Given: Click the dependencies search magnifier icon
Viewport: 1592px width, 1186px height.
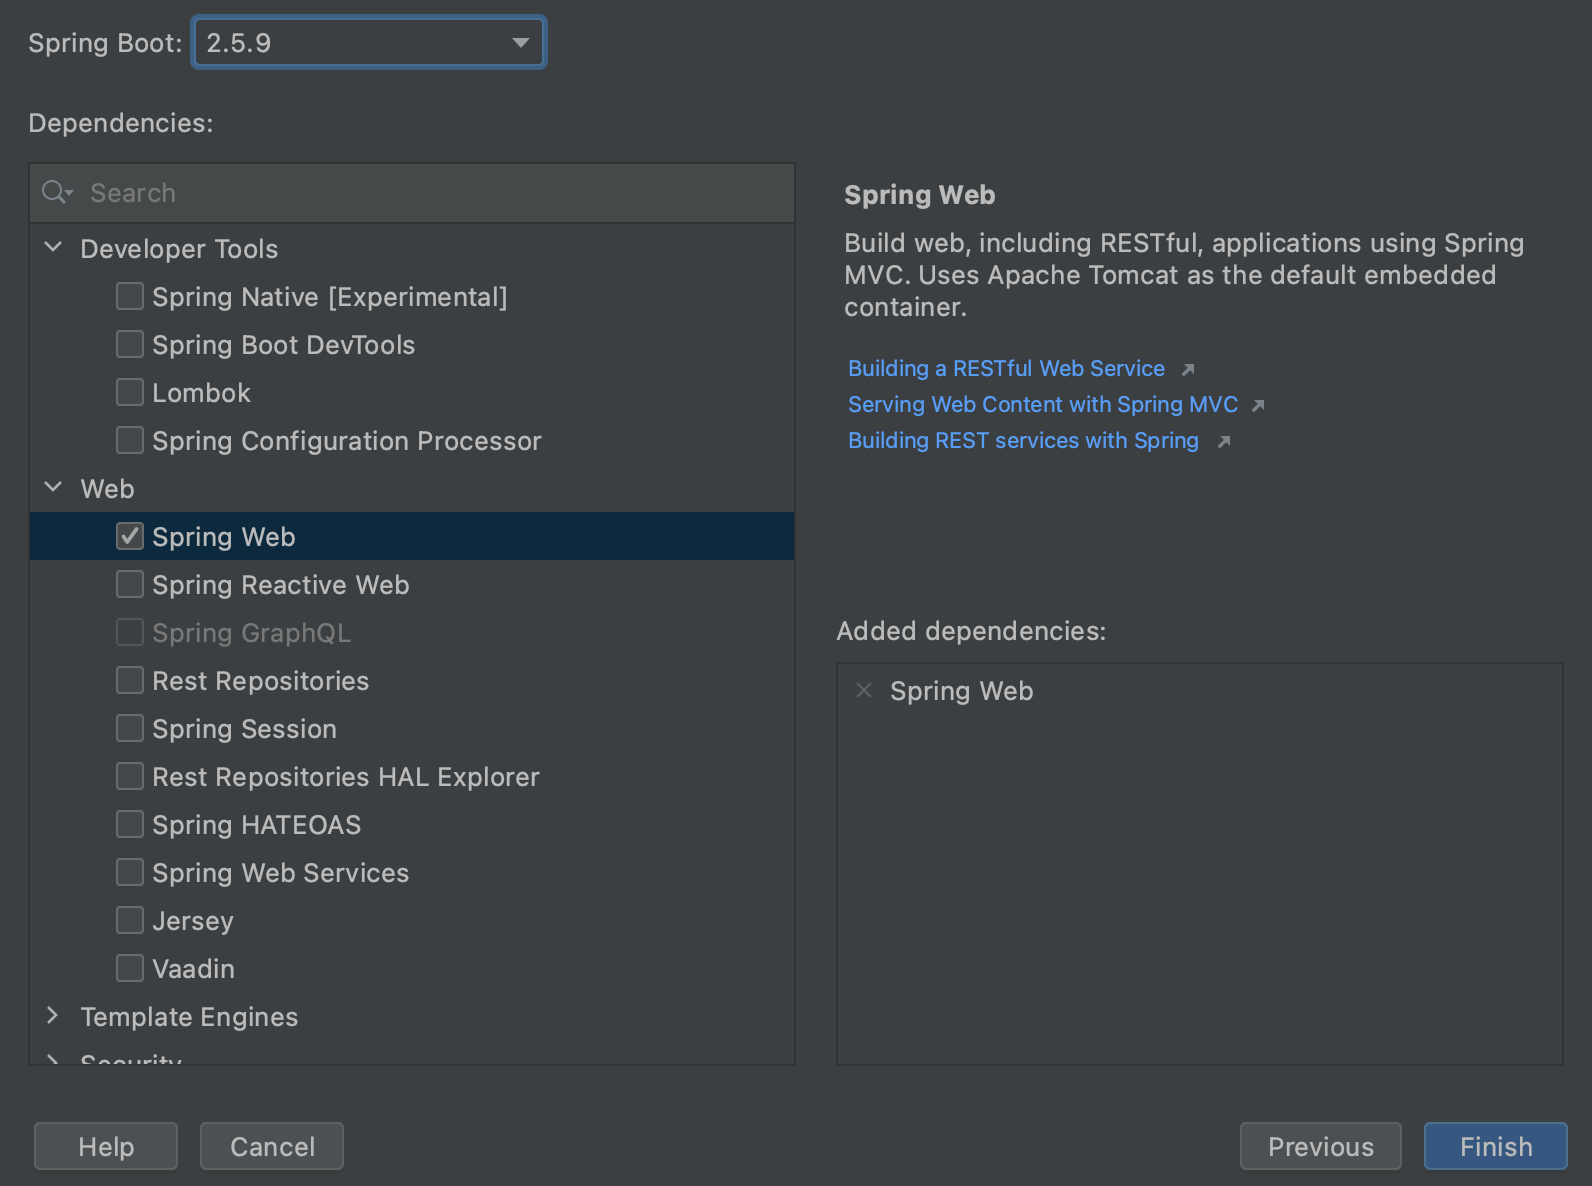Looking at the screenshot, I should pyautogui.click(x=57, y=192).
